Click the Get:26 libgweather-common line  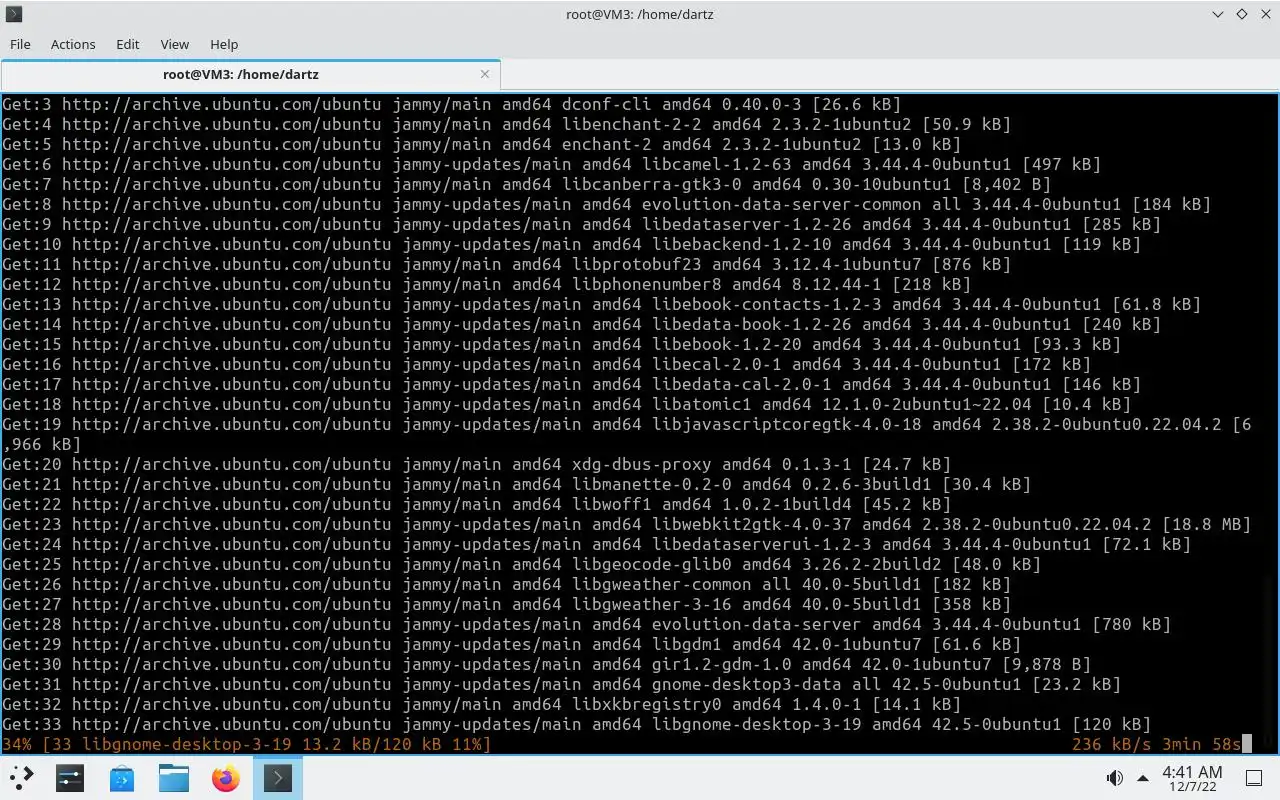pyautogui.click(x=506, y=584)
